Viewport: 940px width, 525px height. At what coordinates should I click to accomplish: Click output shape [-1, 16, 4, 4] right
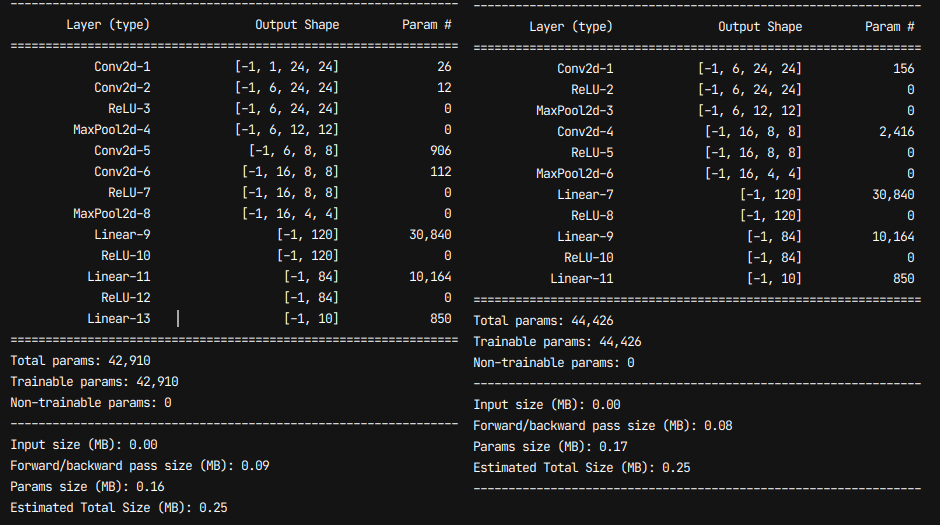click(753, 173)
